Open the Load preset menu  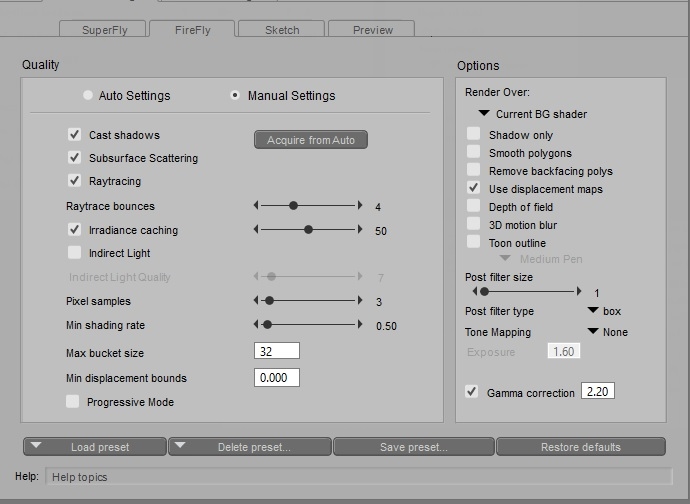point(94,447)
